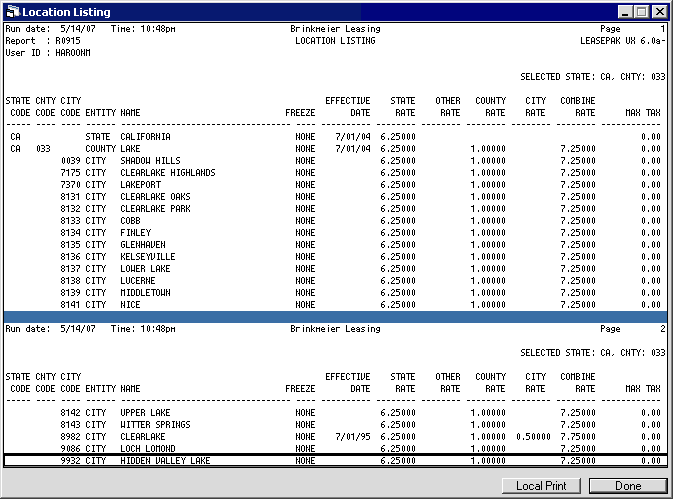Click city code 7370
Image resolution: width=673 pixels, height=499 pixels.
coord(70,184)
